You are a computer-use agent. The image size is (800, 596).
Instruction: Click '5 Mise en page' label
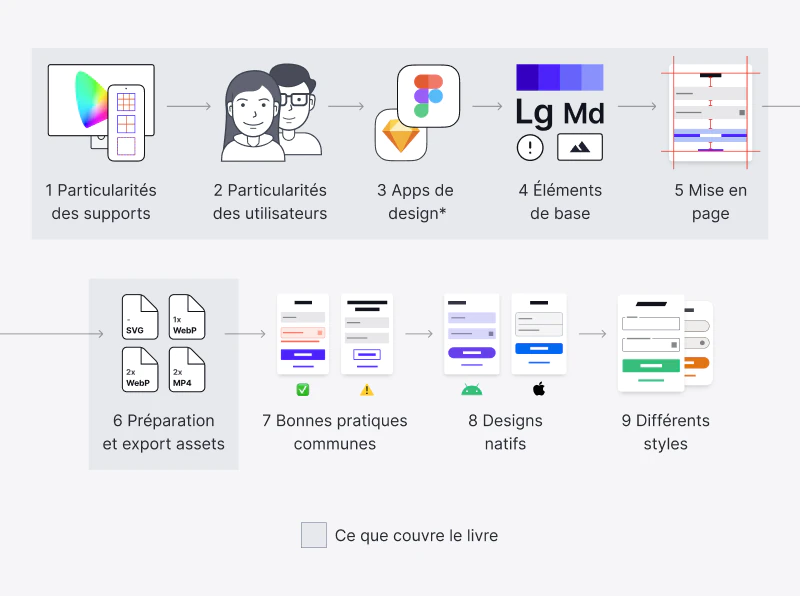[x=711, y=202]
